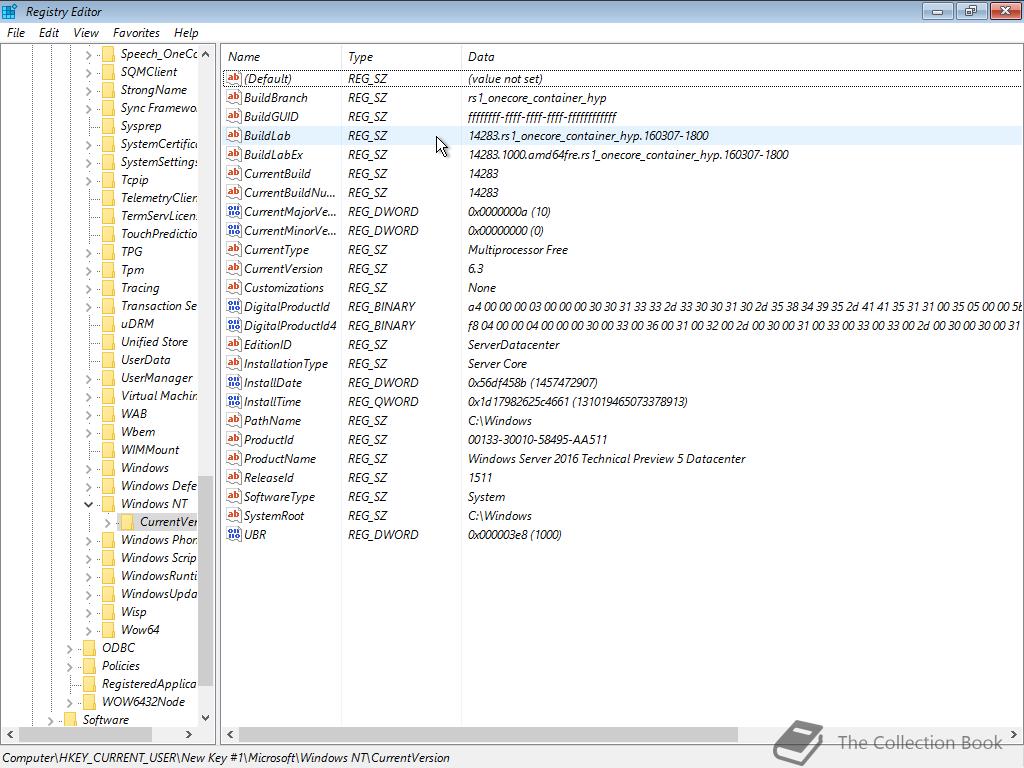The width and height of the screenshot is (1024, 768).
Task: Click the InstallationType string value icon
Action: click(x=233, y=362)
